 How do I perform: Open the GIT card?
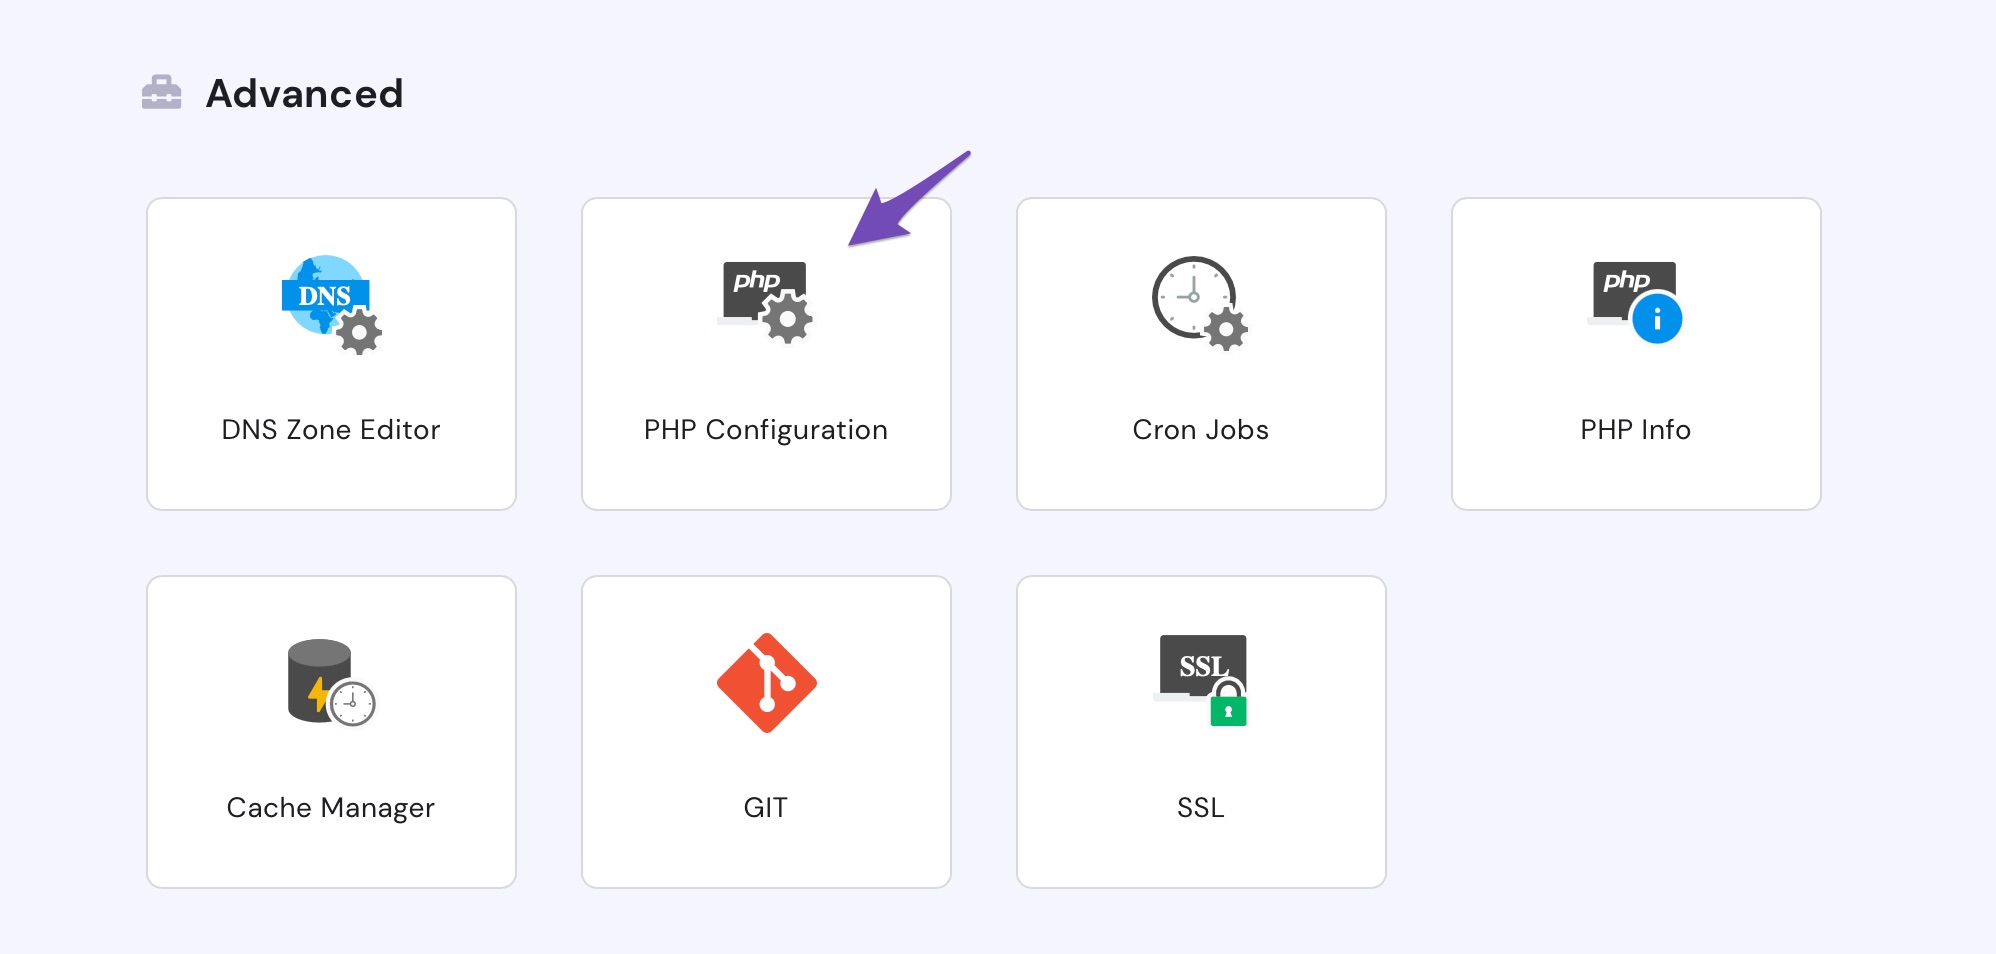coord(766,730)
